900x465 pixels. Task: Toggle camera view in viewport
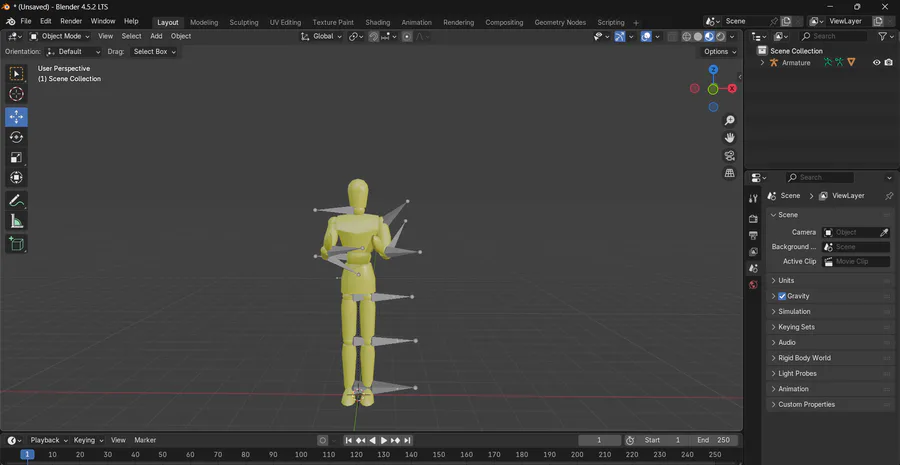730,156
